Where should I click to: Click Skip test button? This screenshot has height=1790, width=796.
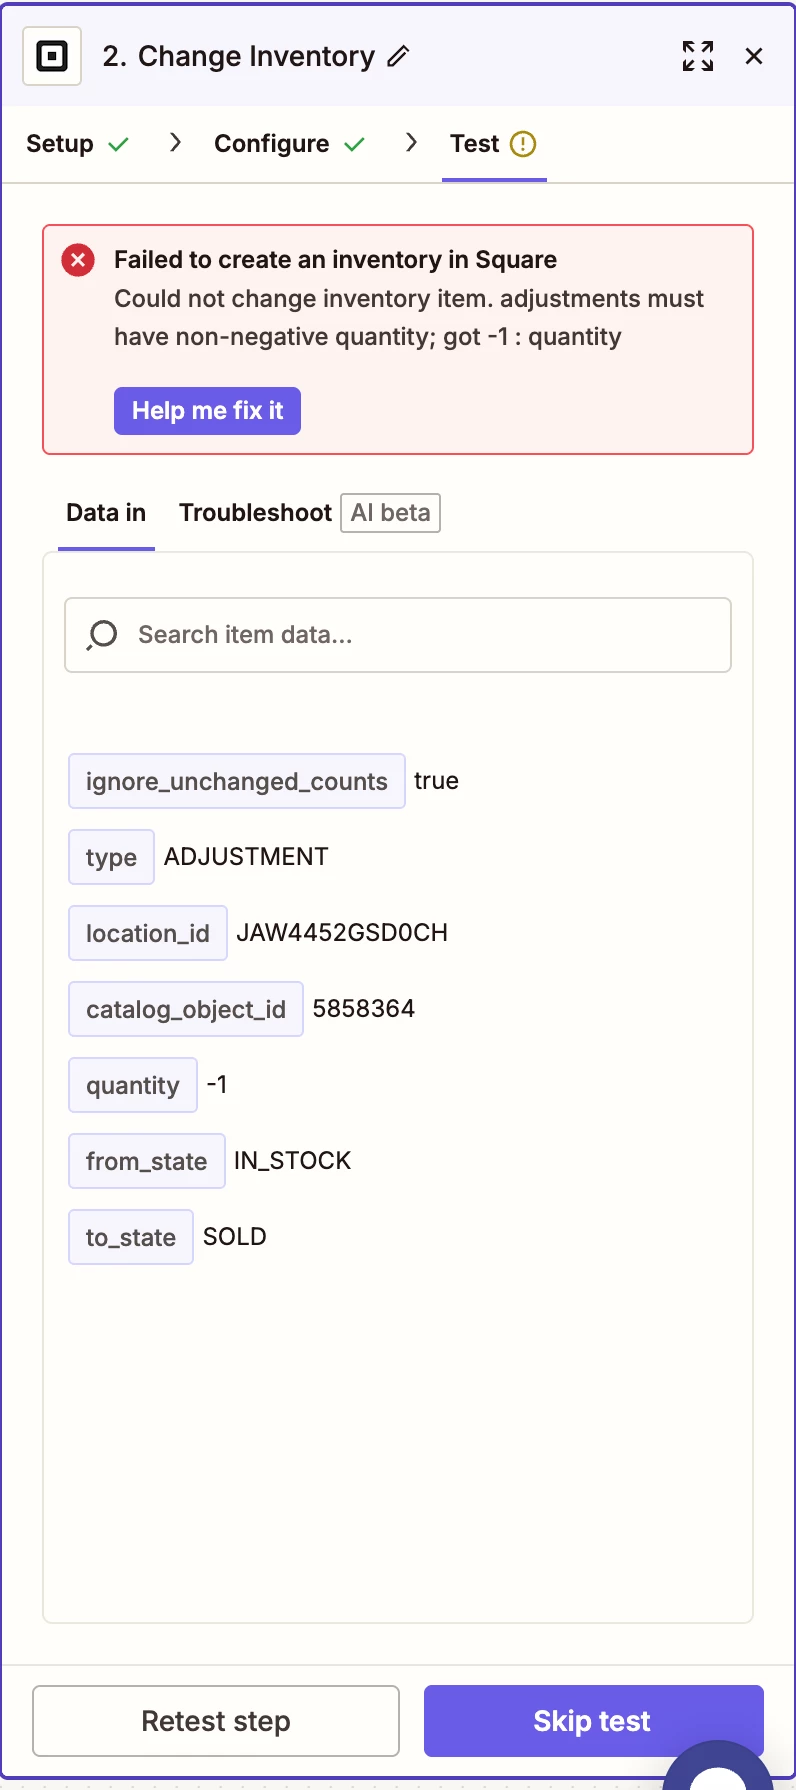[592, 1721]
